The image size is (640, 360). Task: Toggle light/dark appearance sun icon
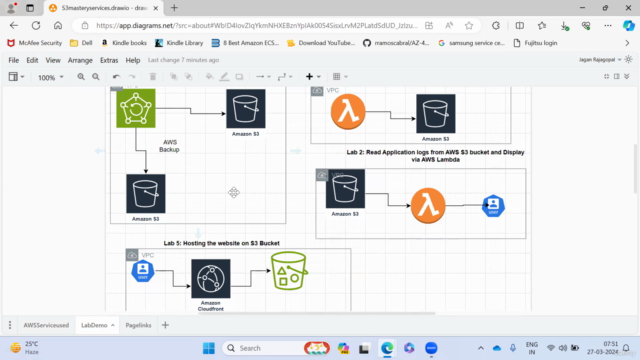(x=629, y=60)
